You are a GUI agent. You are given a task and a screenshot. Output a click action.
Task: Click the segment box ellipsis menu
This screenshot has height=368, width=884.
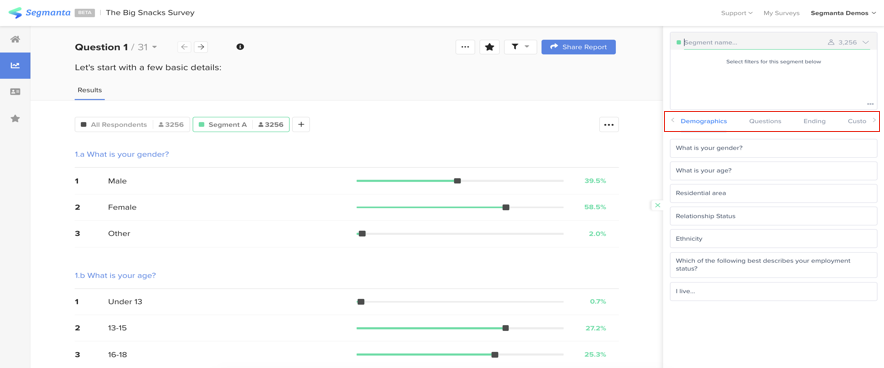(x=870, y=104)
